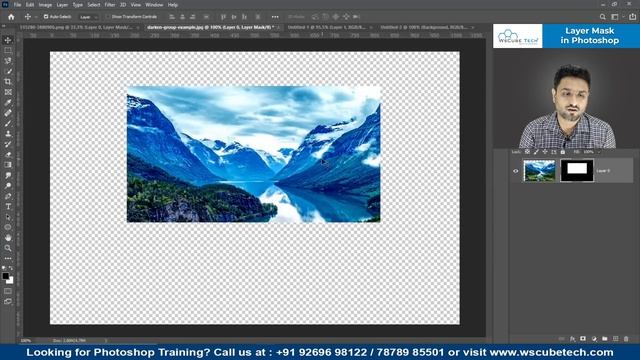Change screen mode icon in toolbox
The width and height of the screenshot is (640, 360).
[x=8, y=302]
